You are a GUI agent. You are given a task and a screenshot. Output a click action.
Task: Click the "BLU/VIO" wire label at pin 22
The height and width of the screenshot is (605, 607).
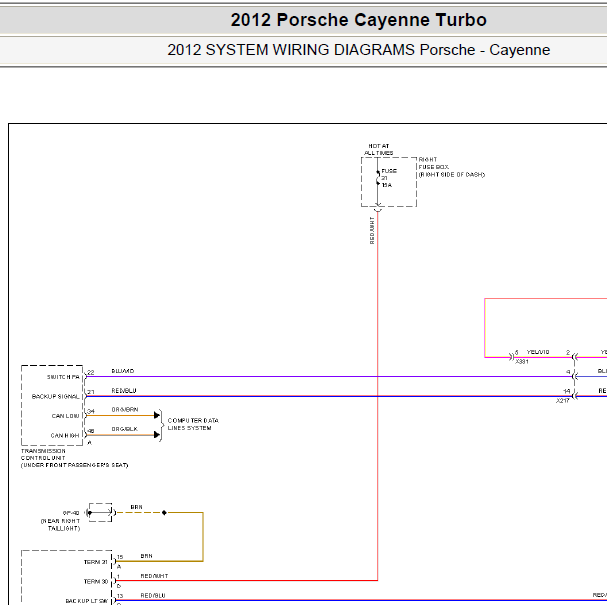(123, 371)
